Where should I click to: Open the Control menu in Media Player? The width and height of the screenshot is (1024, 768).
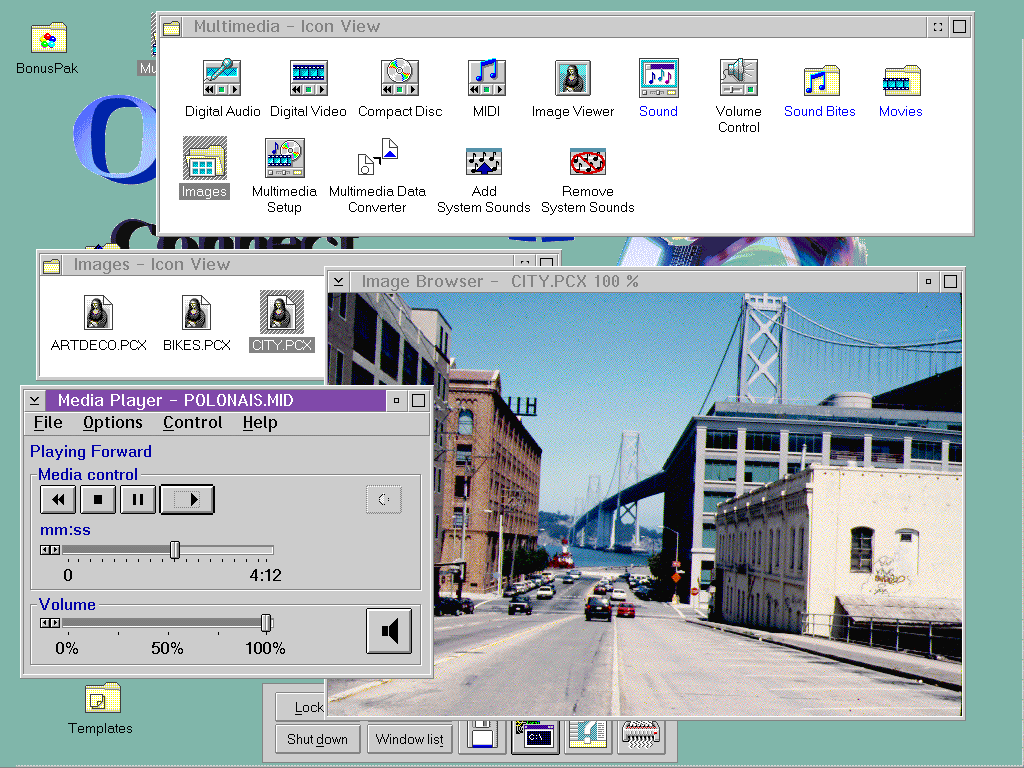(192, 423)
